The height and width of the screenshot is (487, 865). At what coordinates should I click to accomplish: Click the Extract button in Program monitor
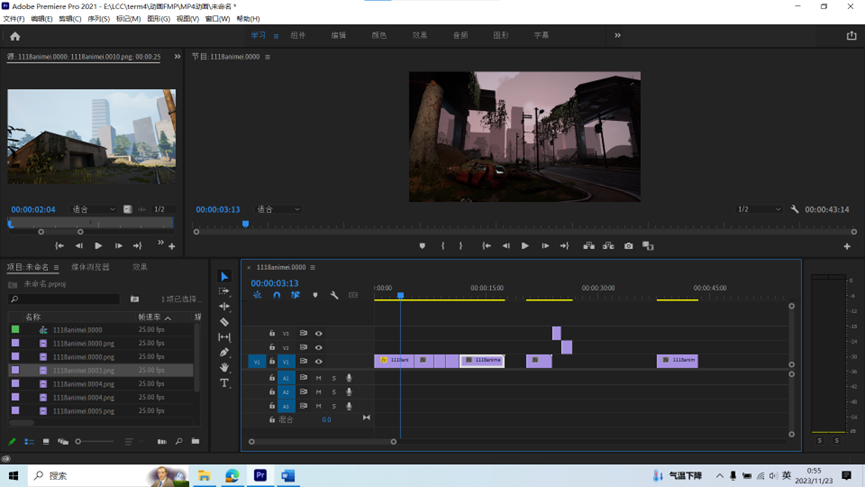[608, 246]
